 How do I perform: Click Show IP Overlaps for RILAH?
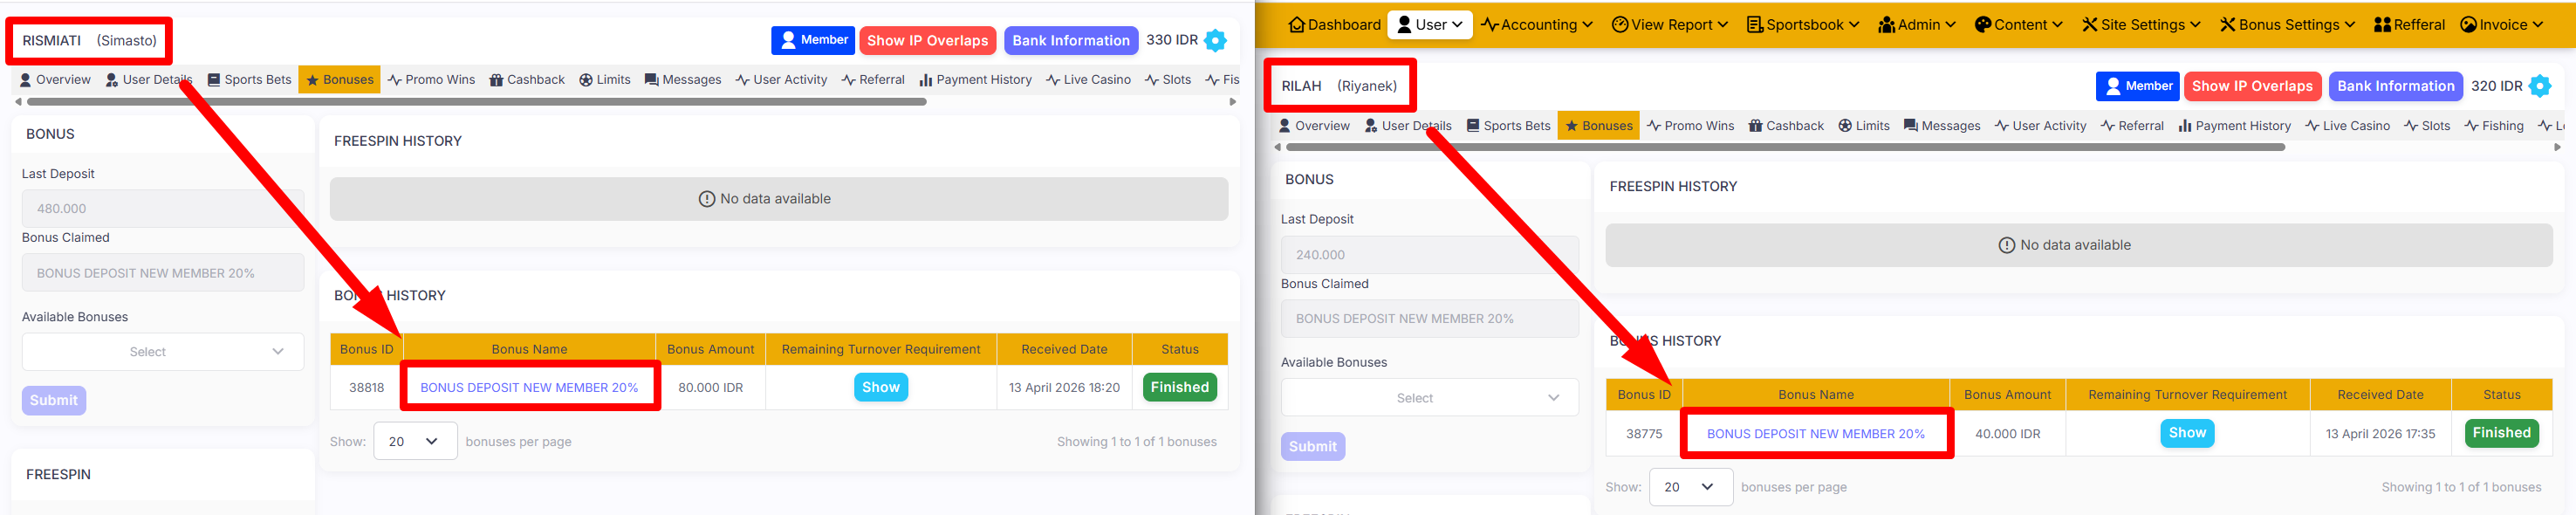(2252, 86)
